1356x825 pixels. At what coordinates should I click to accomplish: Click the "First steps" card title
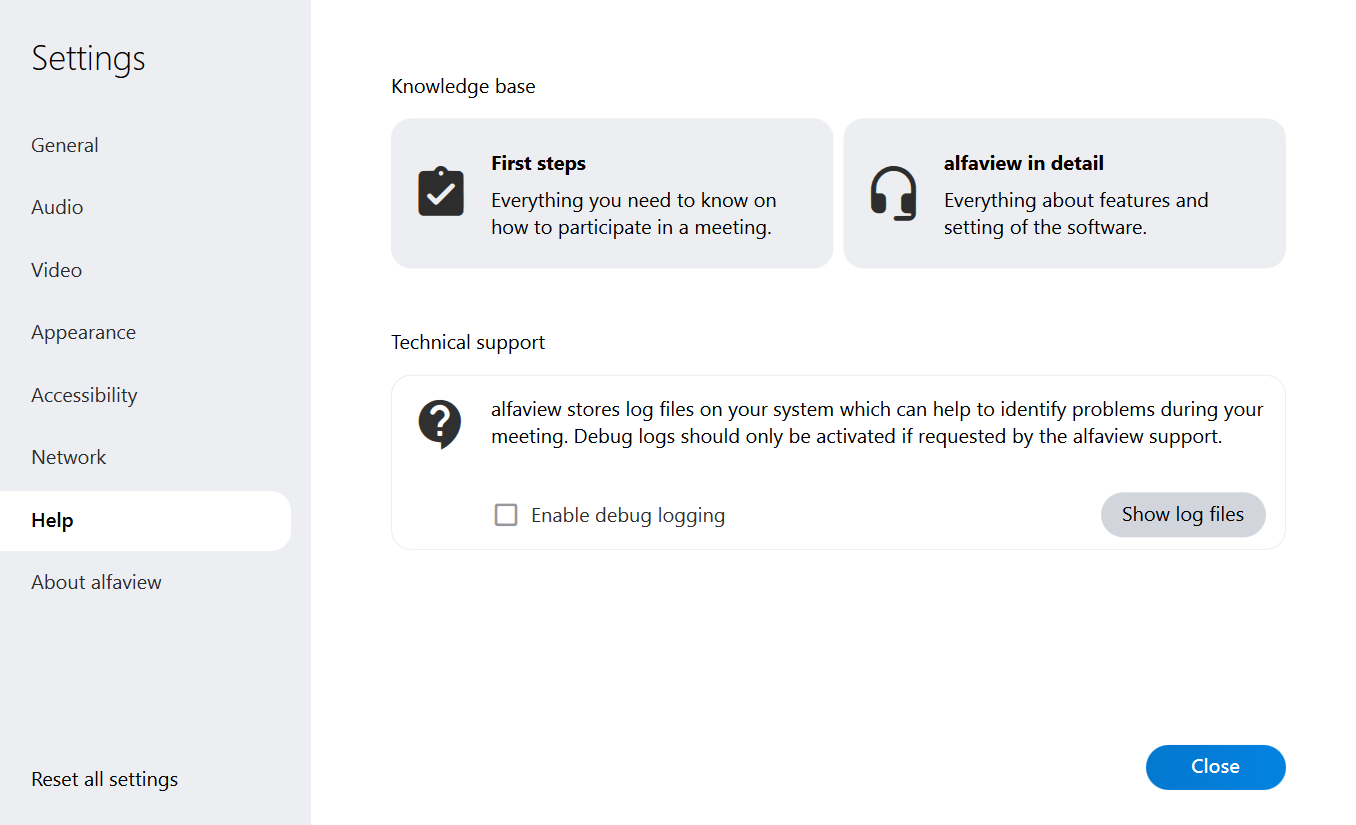[x=539, y=163]
